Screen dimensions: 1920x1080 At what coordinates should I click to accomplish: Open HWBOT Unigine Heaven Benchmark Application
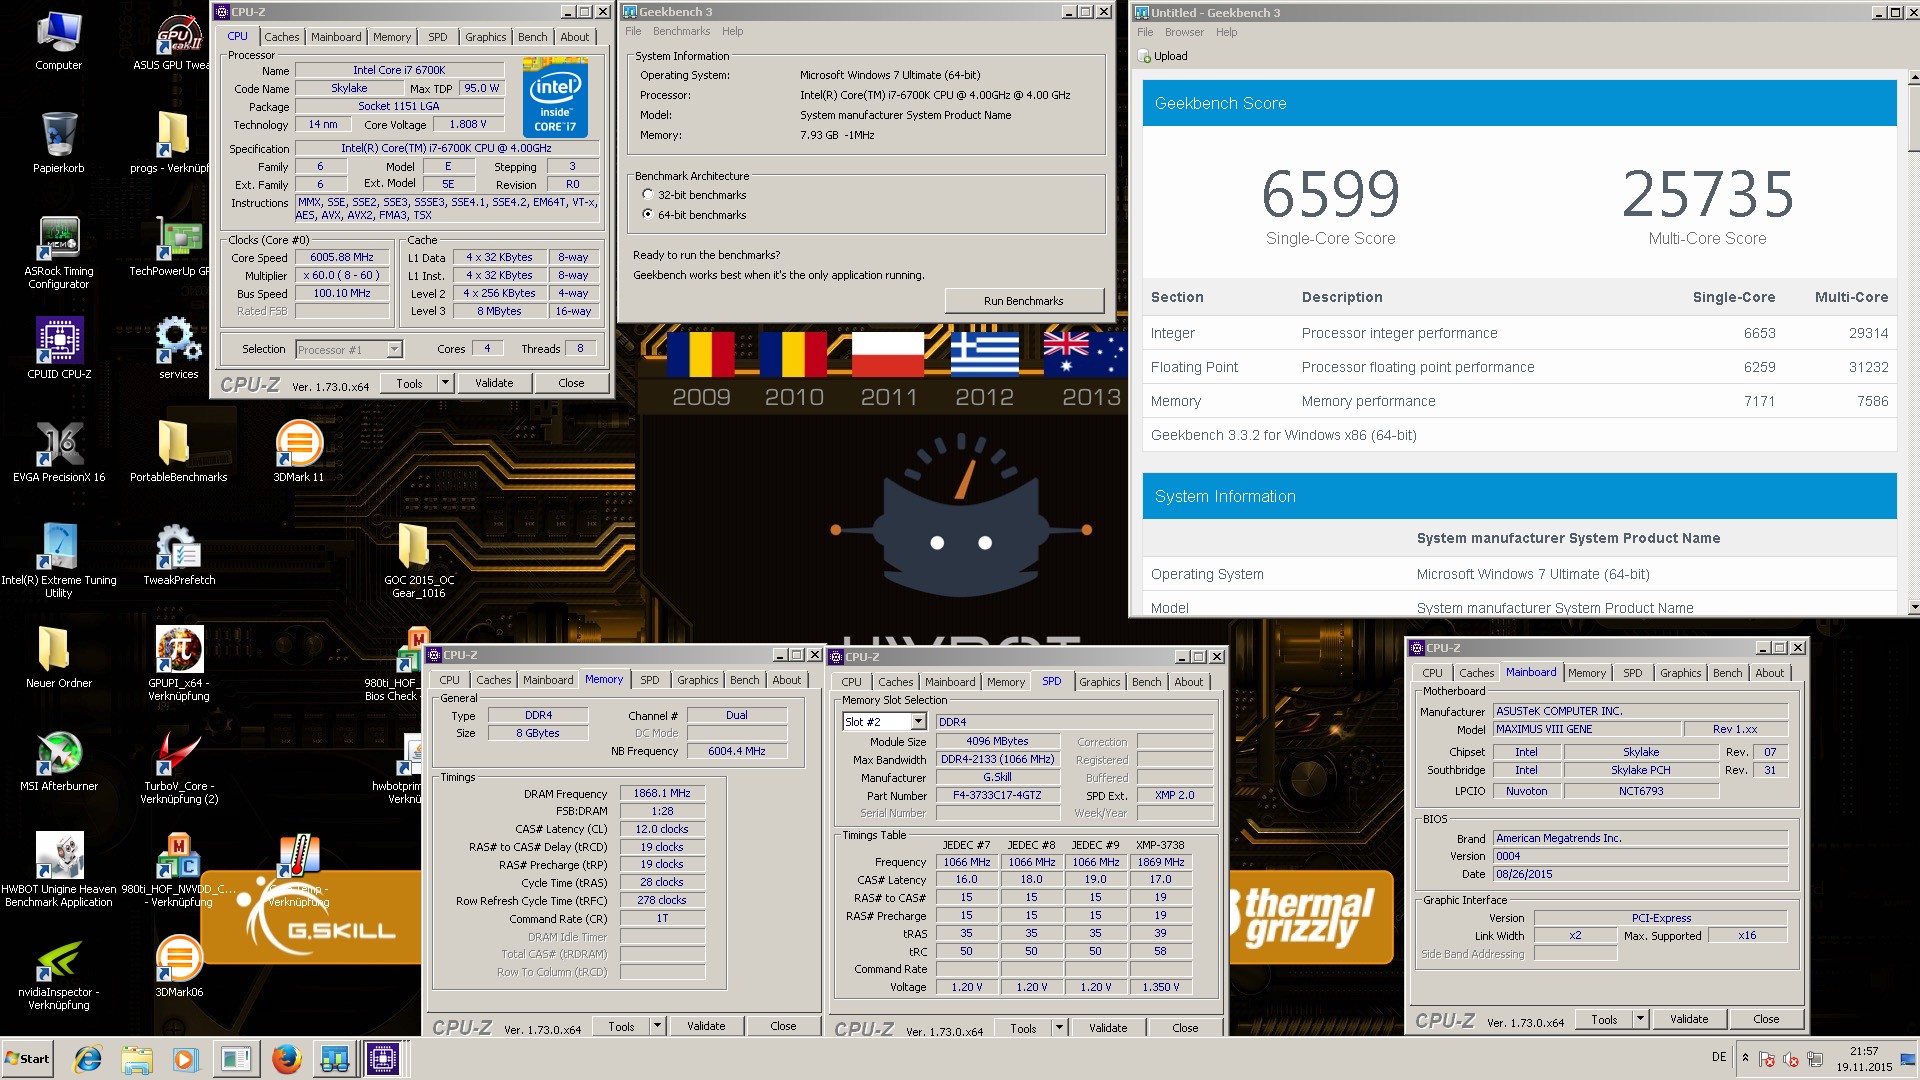pos(58,870)
